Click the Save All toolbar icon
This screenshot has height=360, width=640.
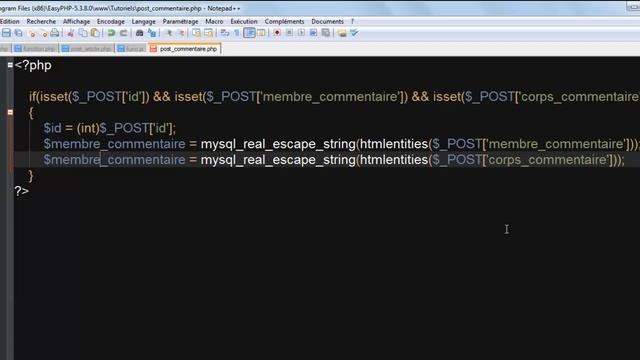[19, 33]
